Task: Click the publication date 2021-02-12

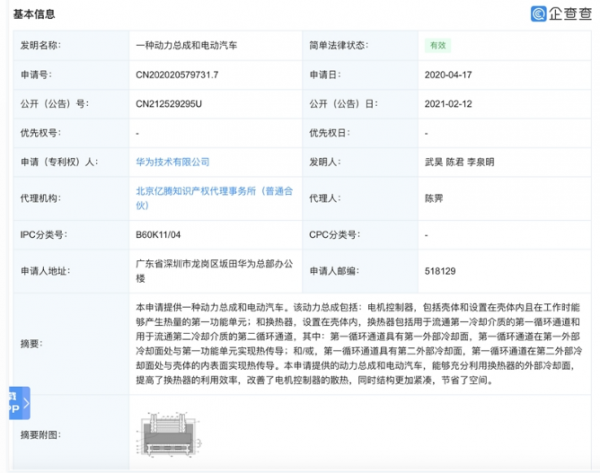Action: coord(448,104)
